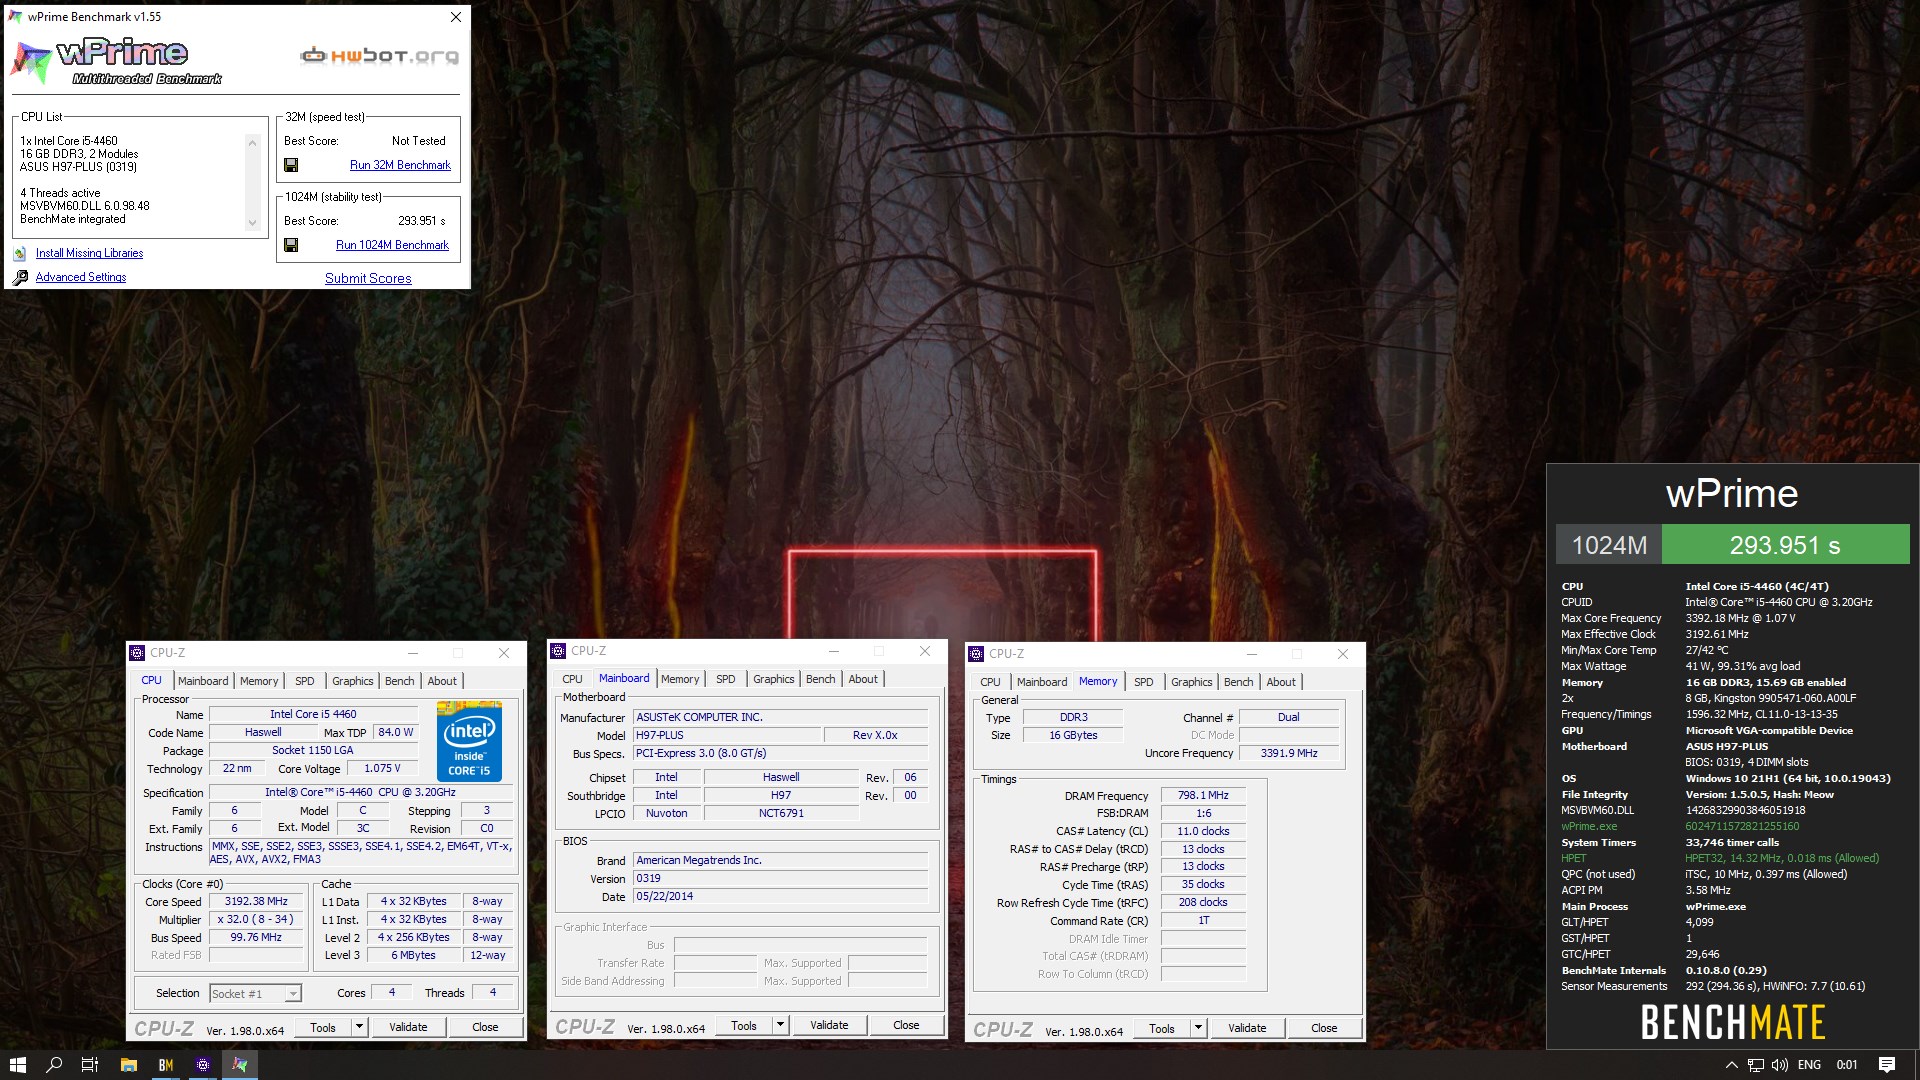
Task: Click the HWBOT.org logo in wPrime
Action: pyautogui.click(x=379, y=55)
